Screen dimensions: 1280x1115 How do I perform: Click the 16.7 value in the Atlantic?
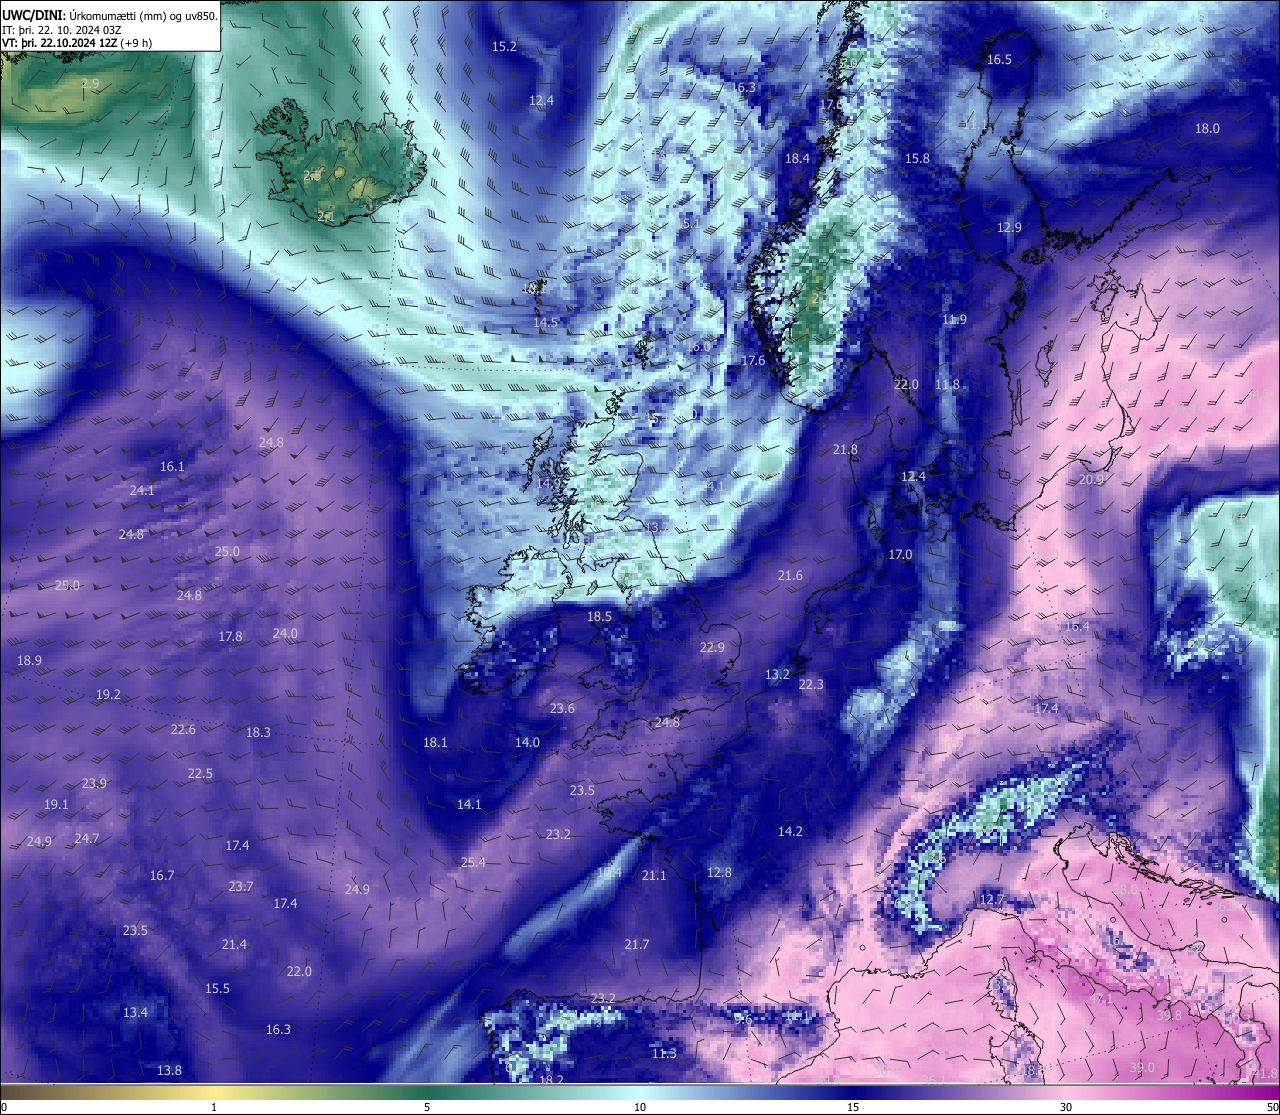162,876
